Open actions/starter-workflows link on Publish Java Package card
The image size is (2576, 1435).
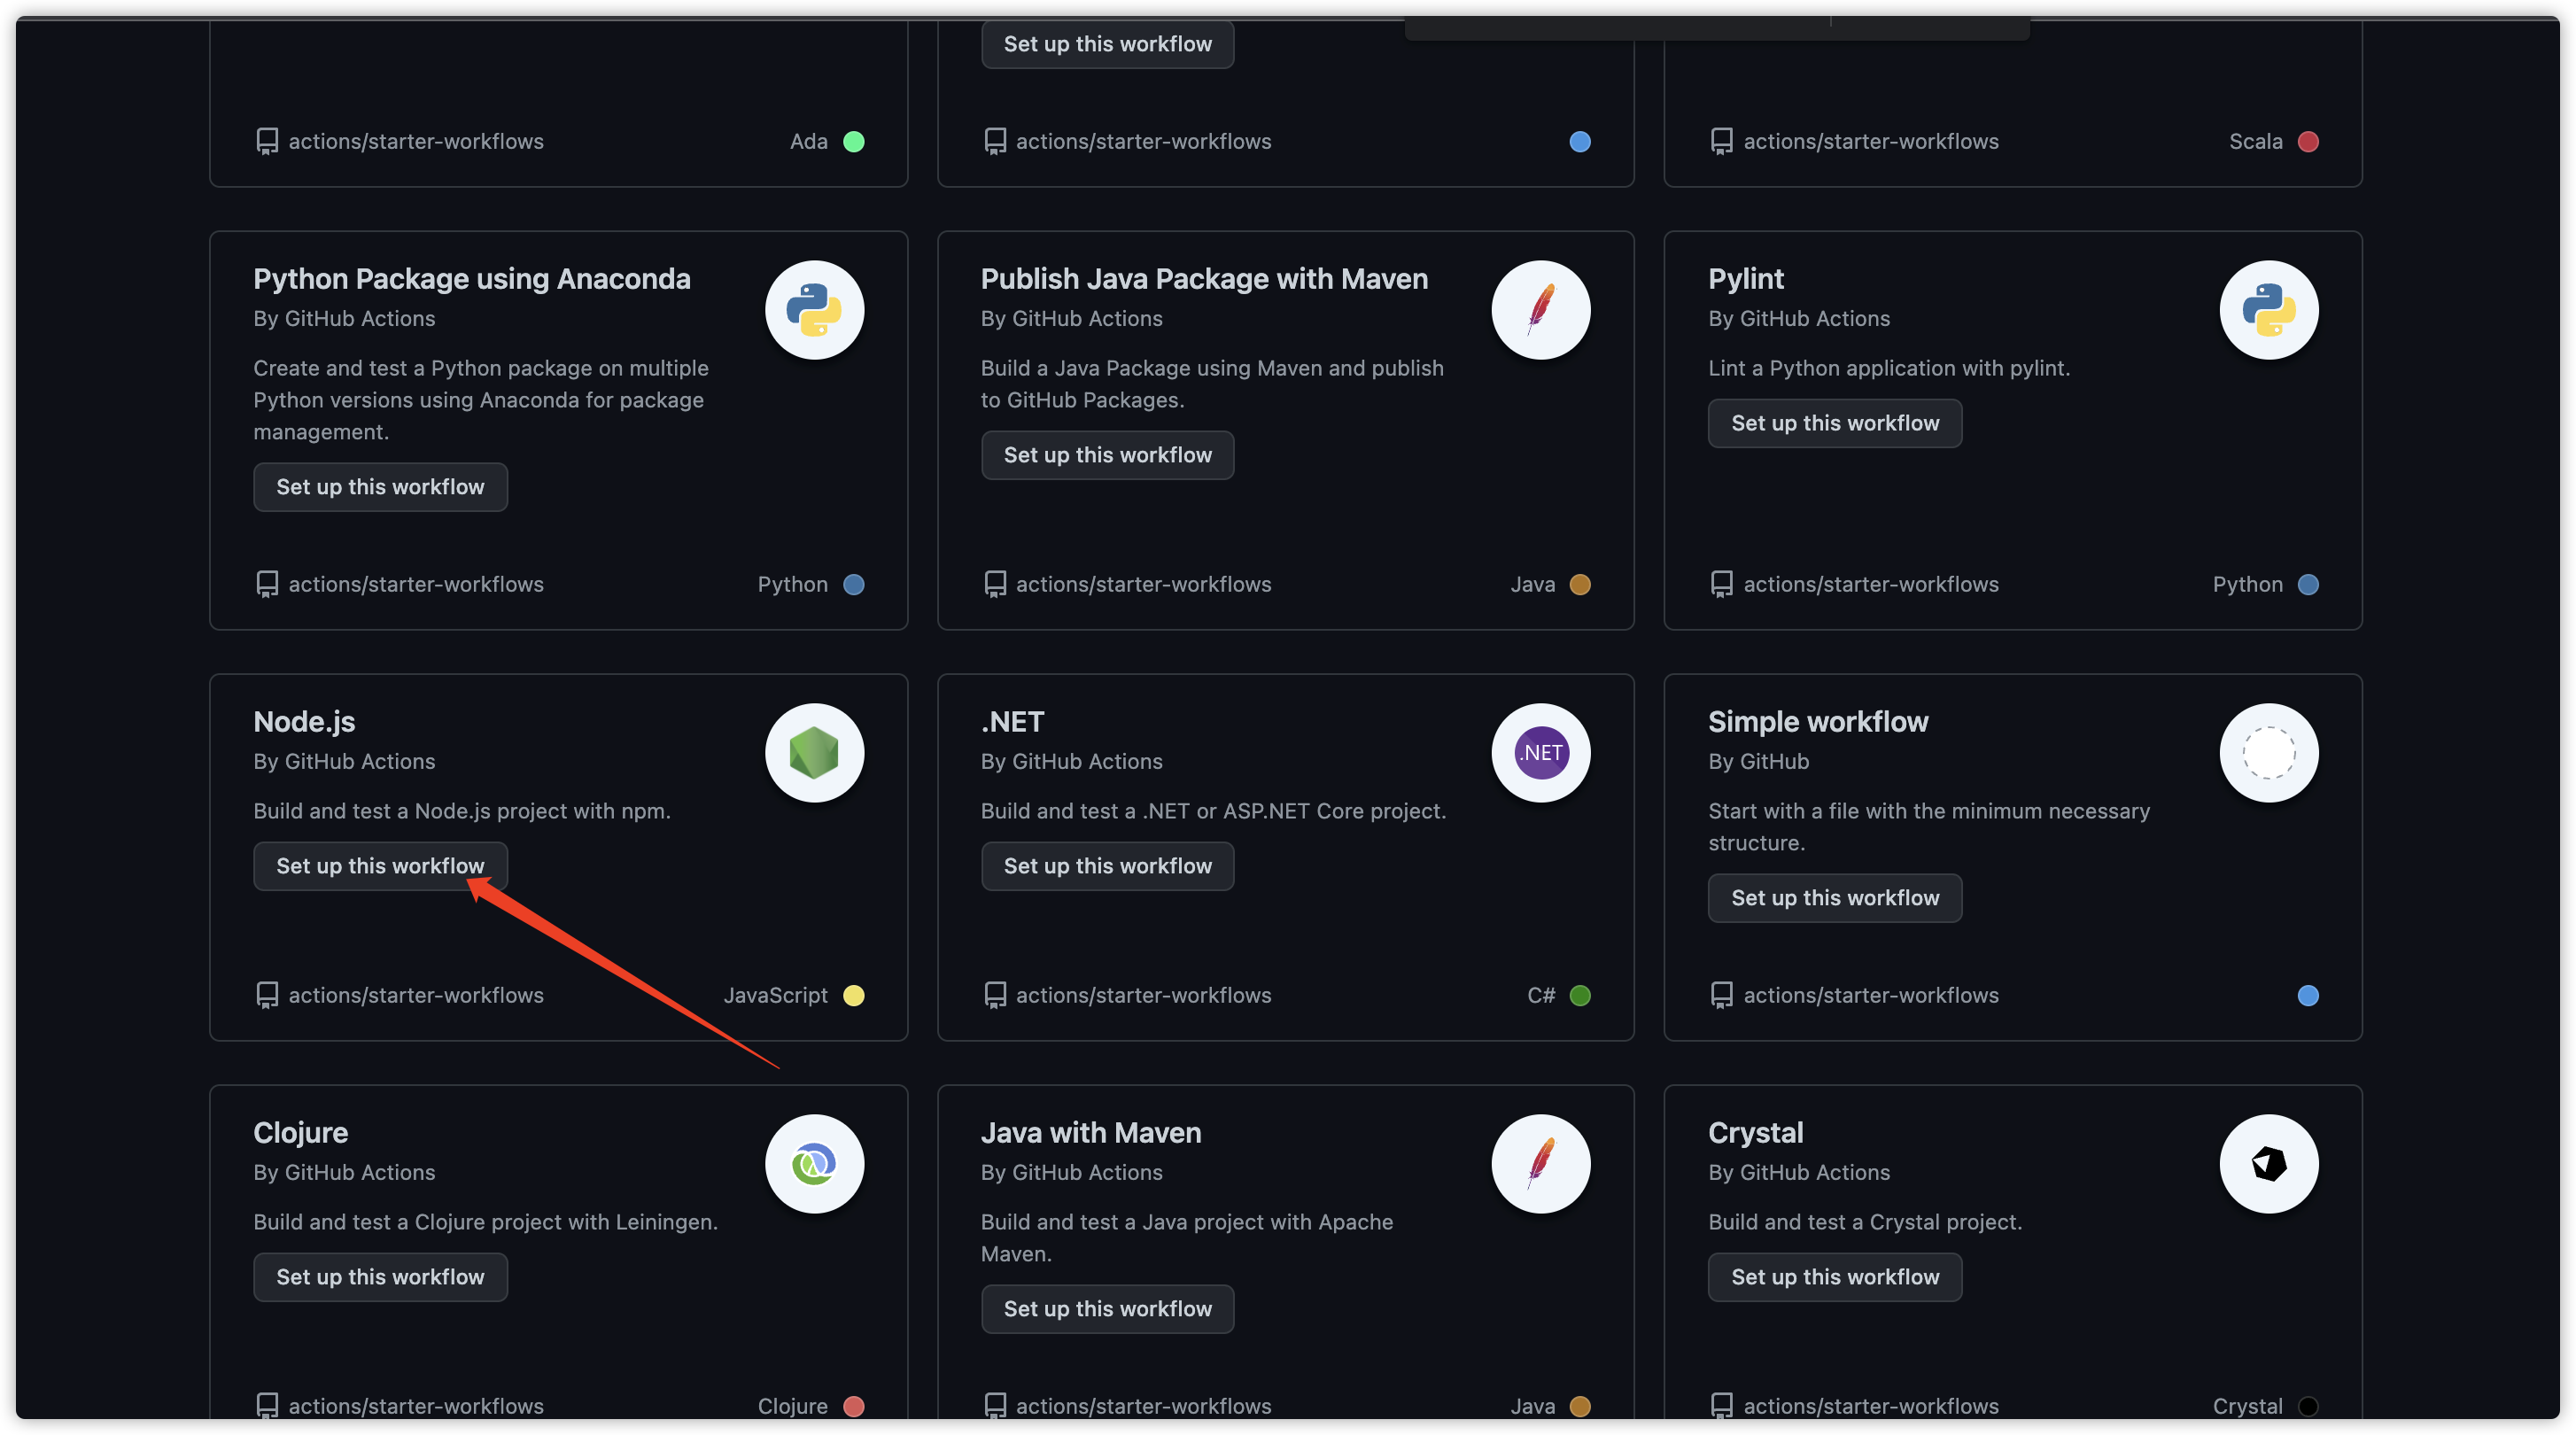point(1144,585)
